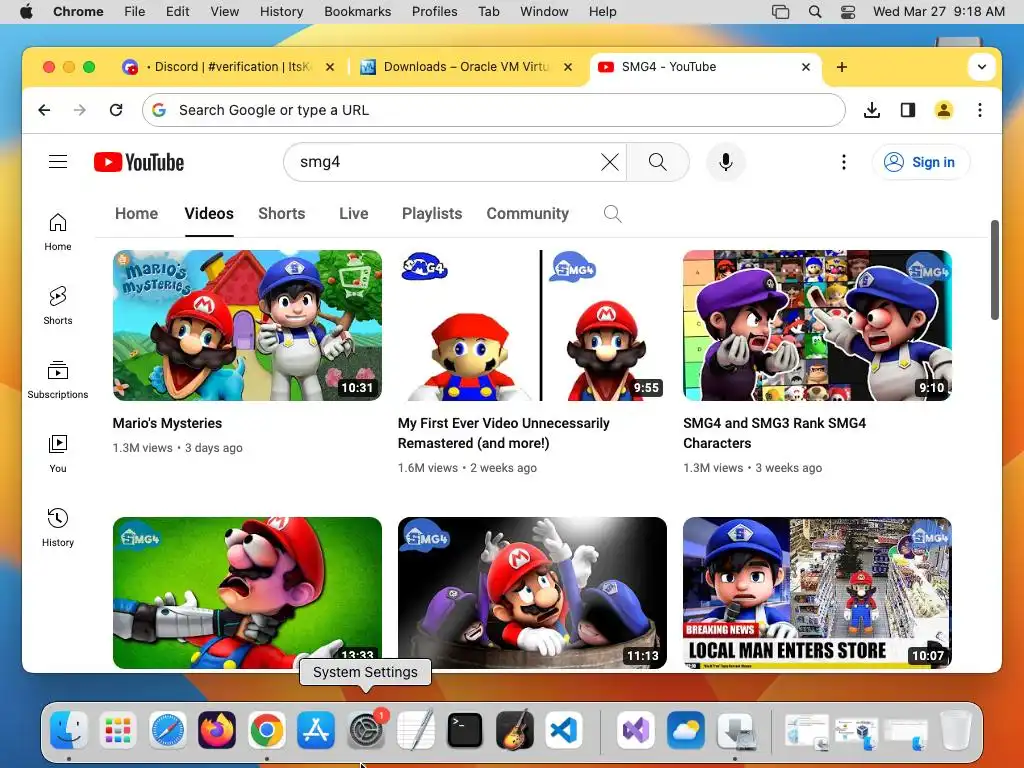Switch to Downloads – Oracle VM tab
This screenshot has width=1024, height=768.
(x=466, y=67)
